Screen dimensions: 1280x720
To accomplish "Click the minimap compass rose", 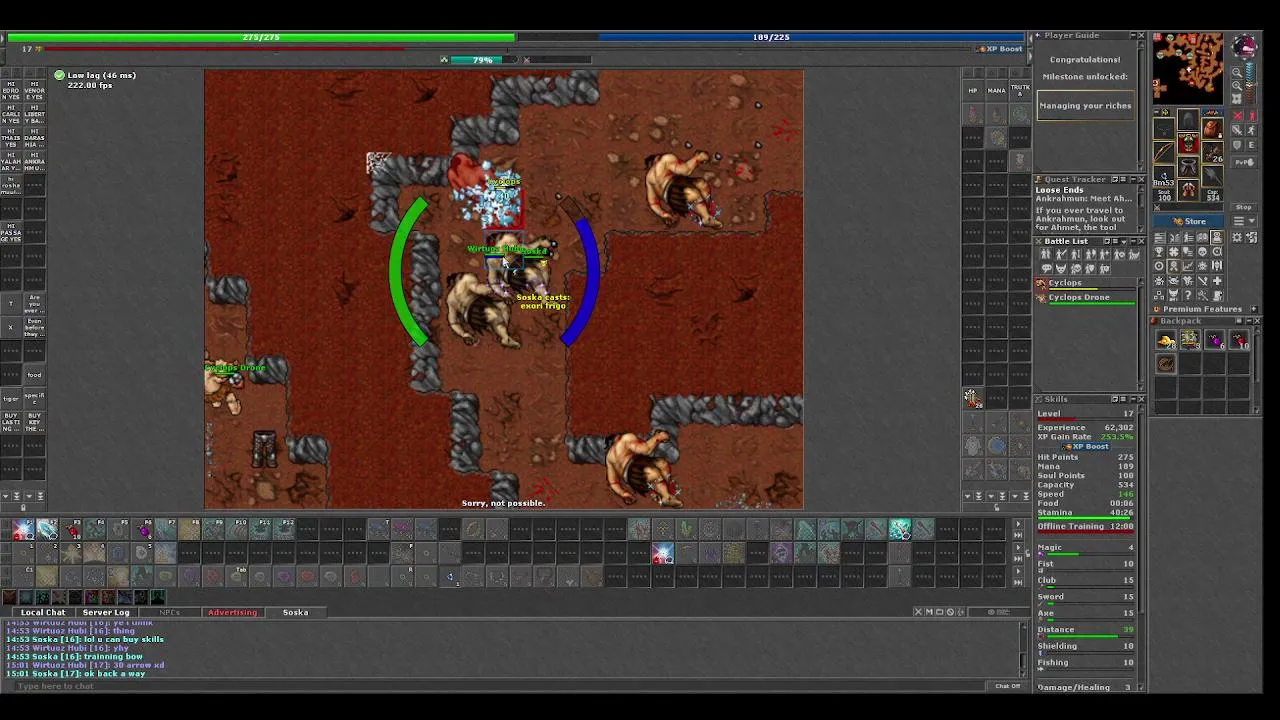I will click(x=1244, y=48).
